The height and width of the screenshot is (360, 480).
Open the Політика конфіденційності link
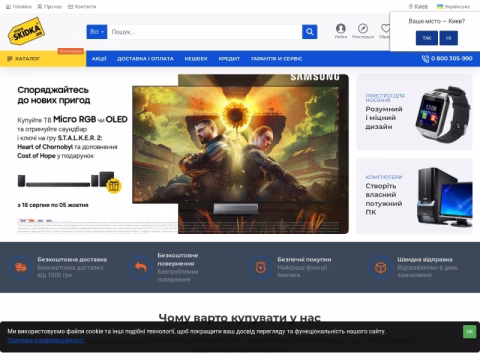point(46,340)
